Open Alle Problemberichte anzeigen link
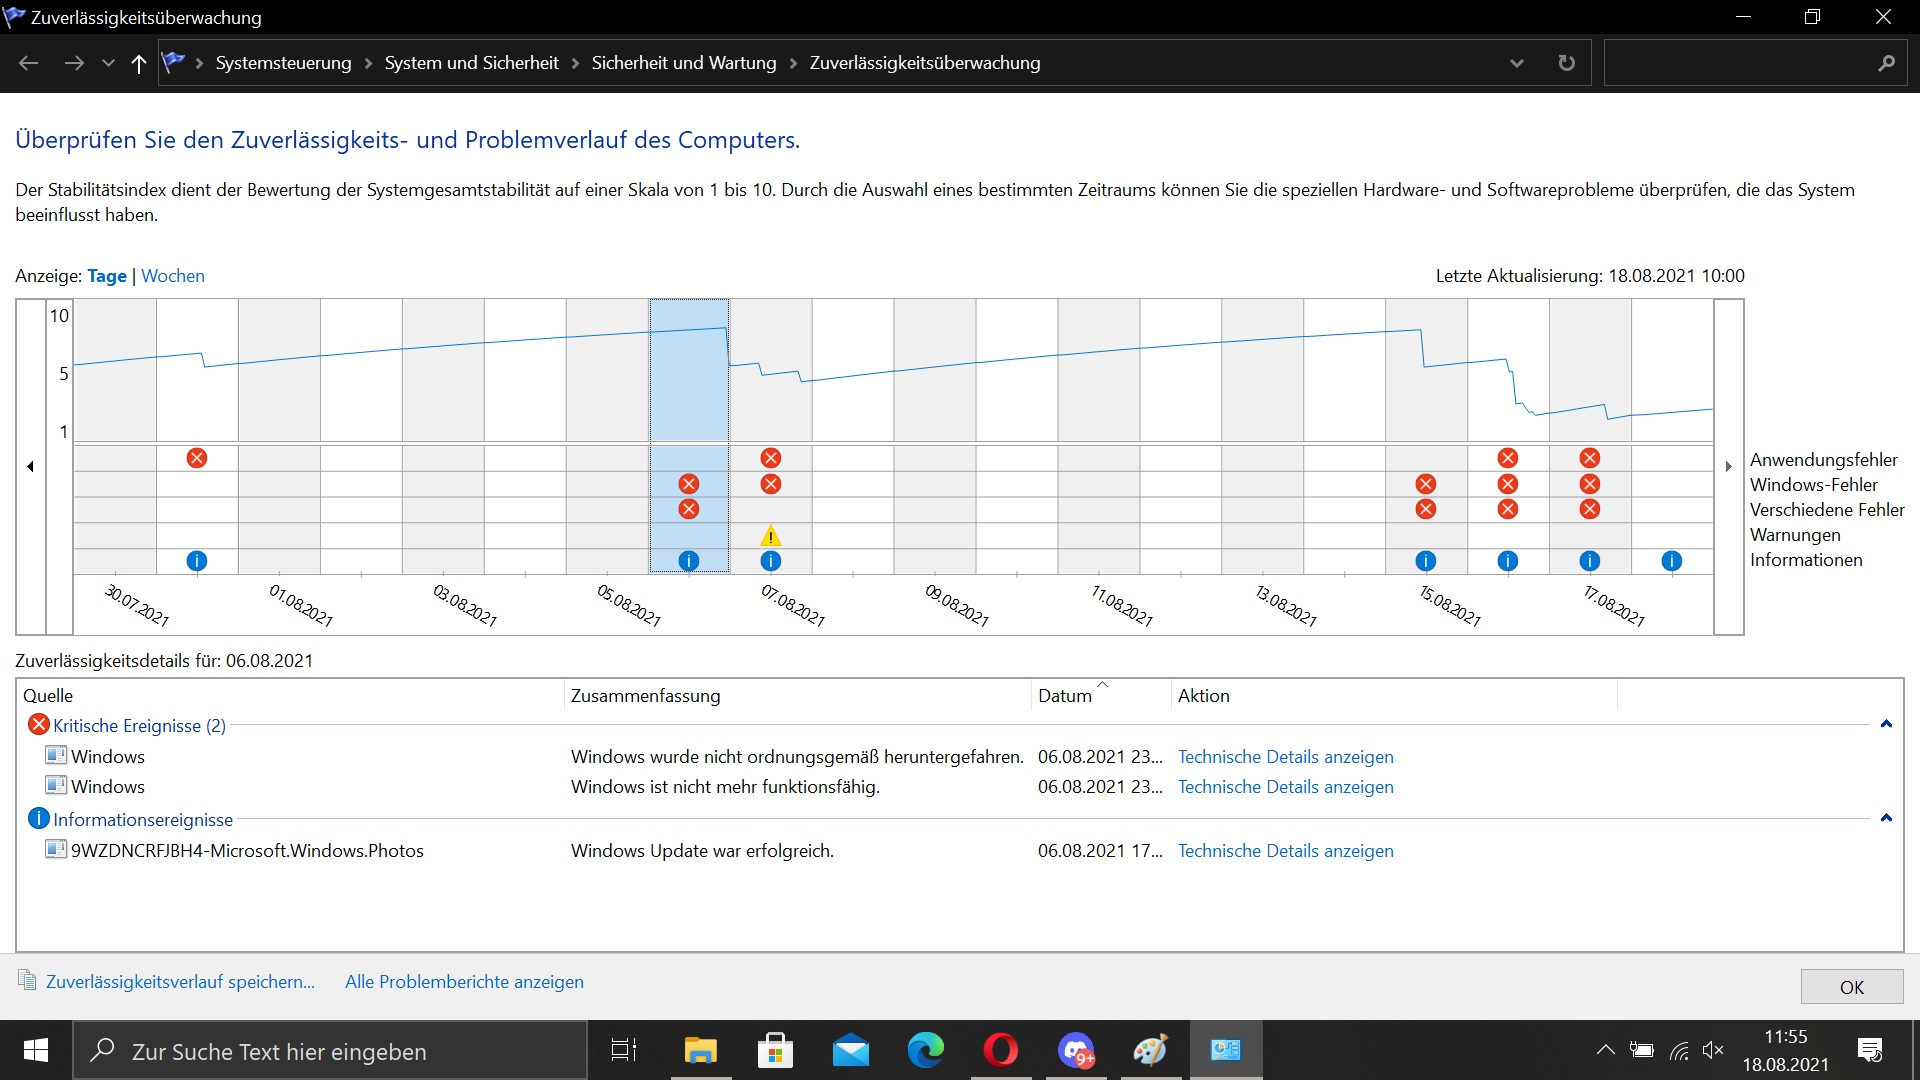Image resolution: width=1920 pixels, height=1080 pixels. [x=464, y=982]
